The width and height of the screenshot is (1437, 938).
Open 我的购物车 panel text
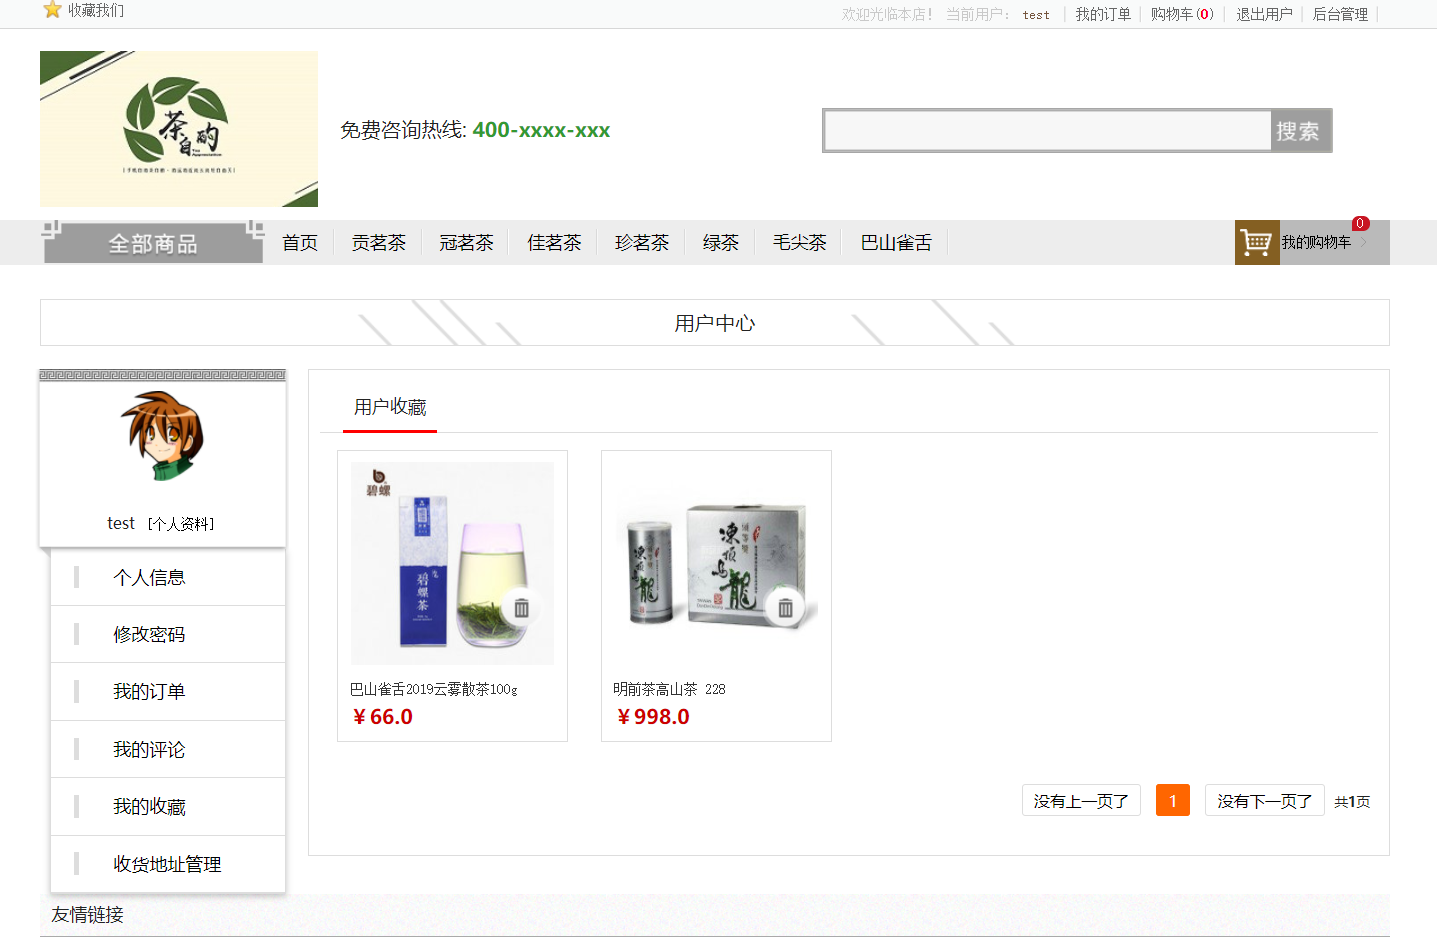click(x=1316, y=242)
